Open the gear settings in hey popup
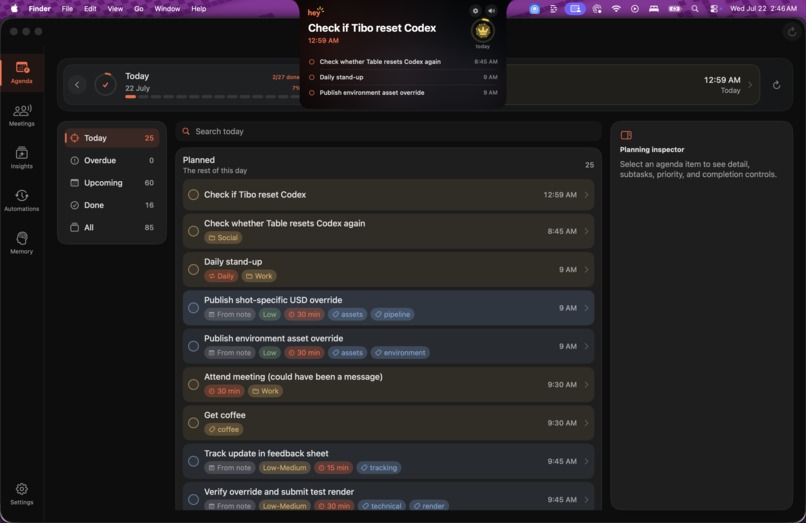806x523 pixels. click(x=475, y=11)
